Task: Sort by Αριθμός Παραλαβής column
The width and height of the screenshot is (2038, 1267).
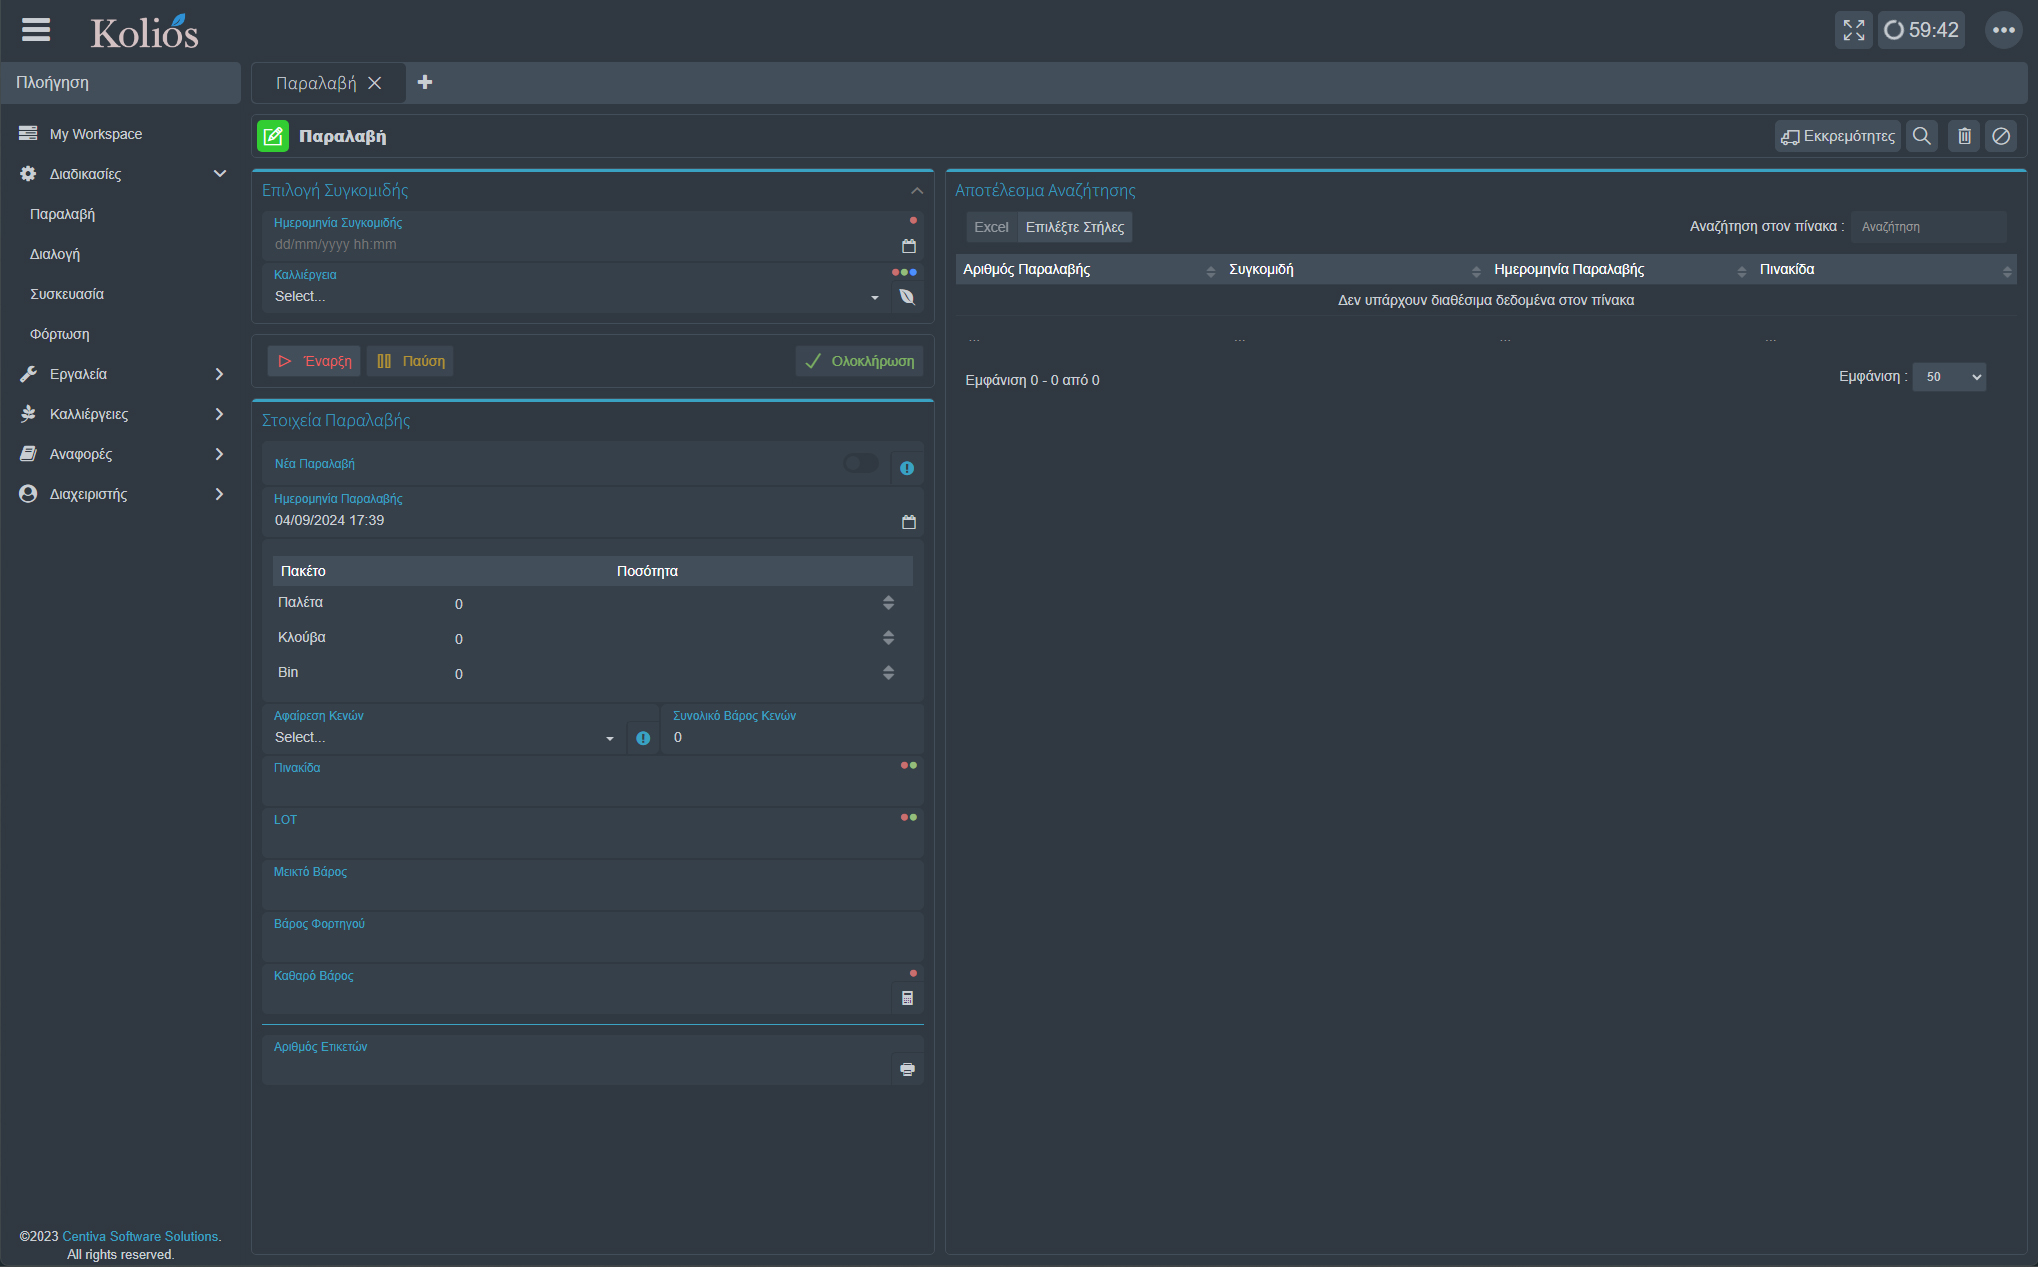Action: point(1088,270)
